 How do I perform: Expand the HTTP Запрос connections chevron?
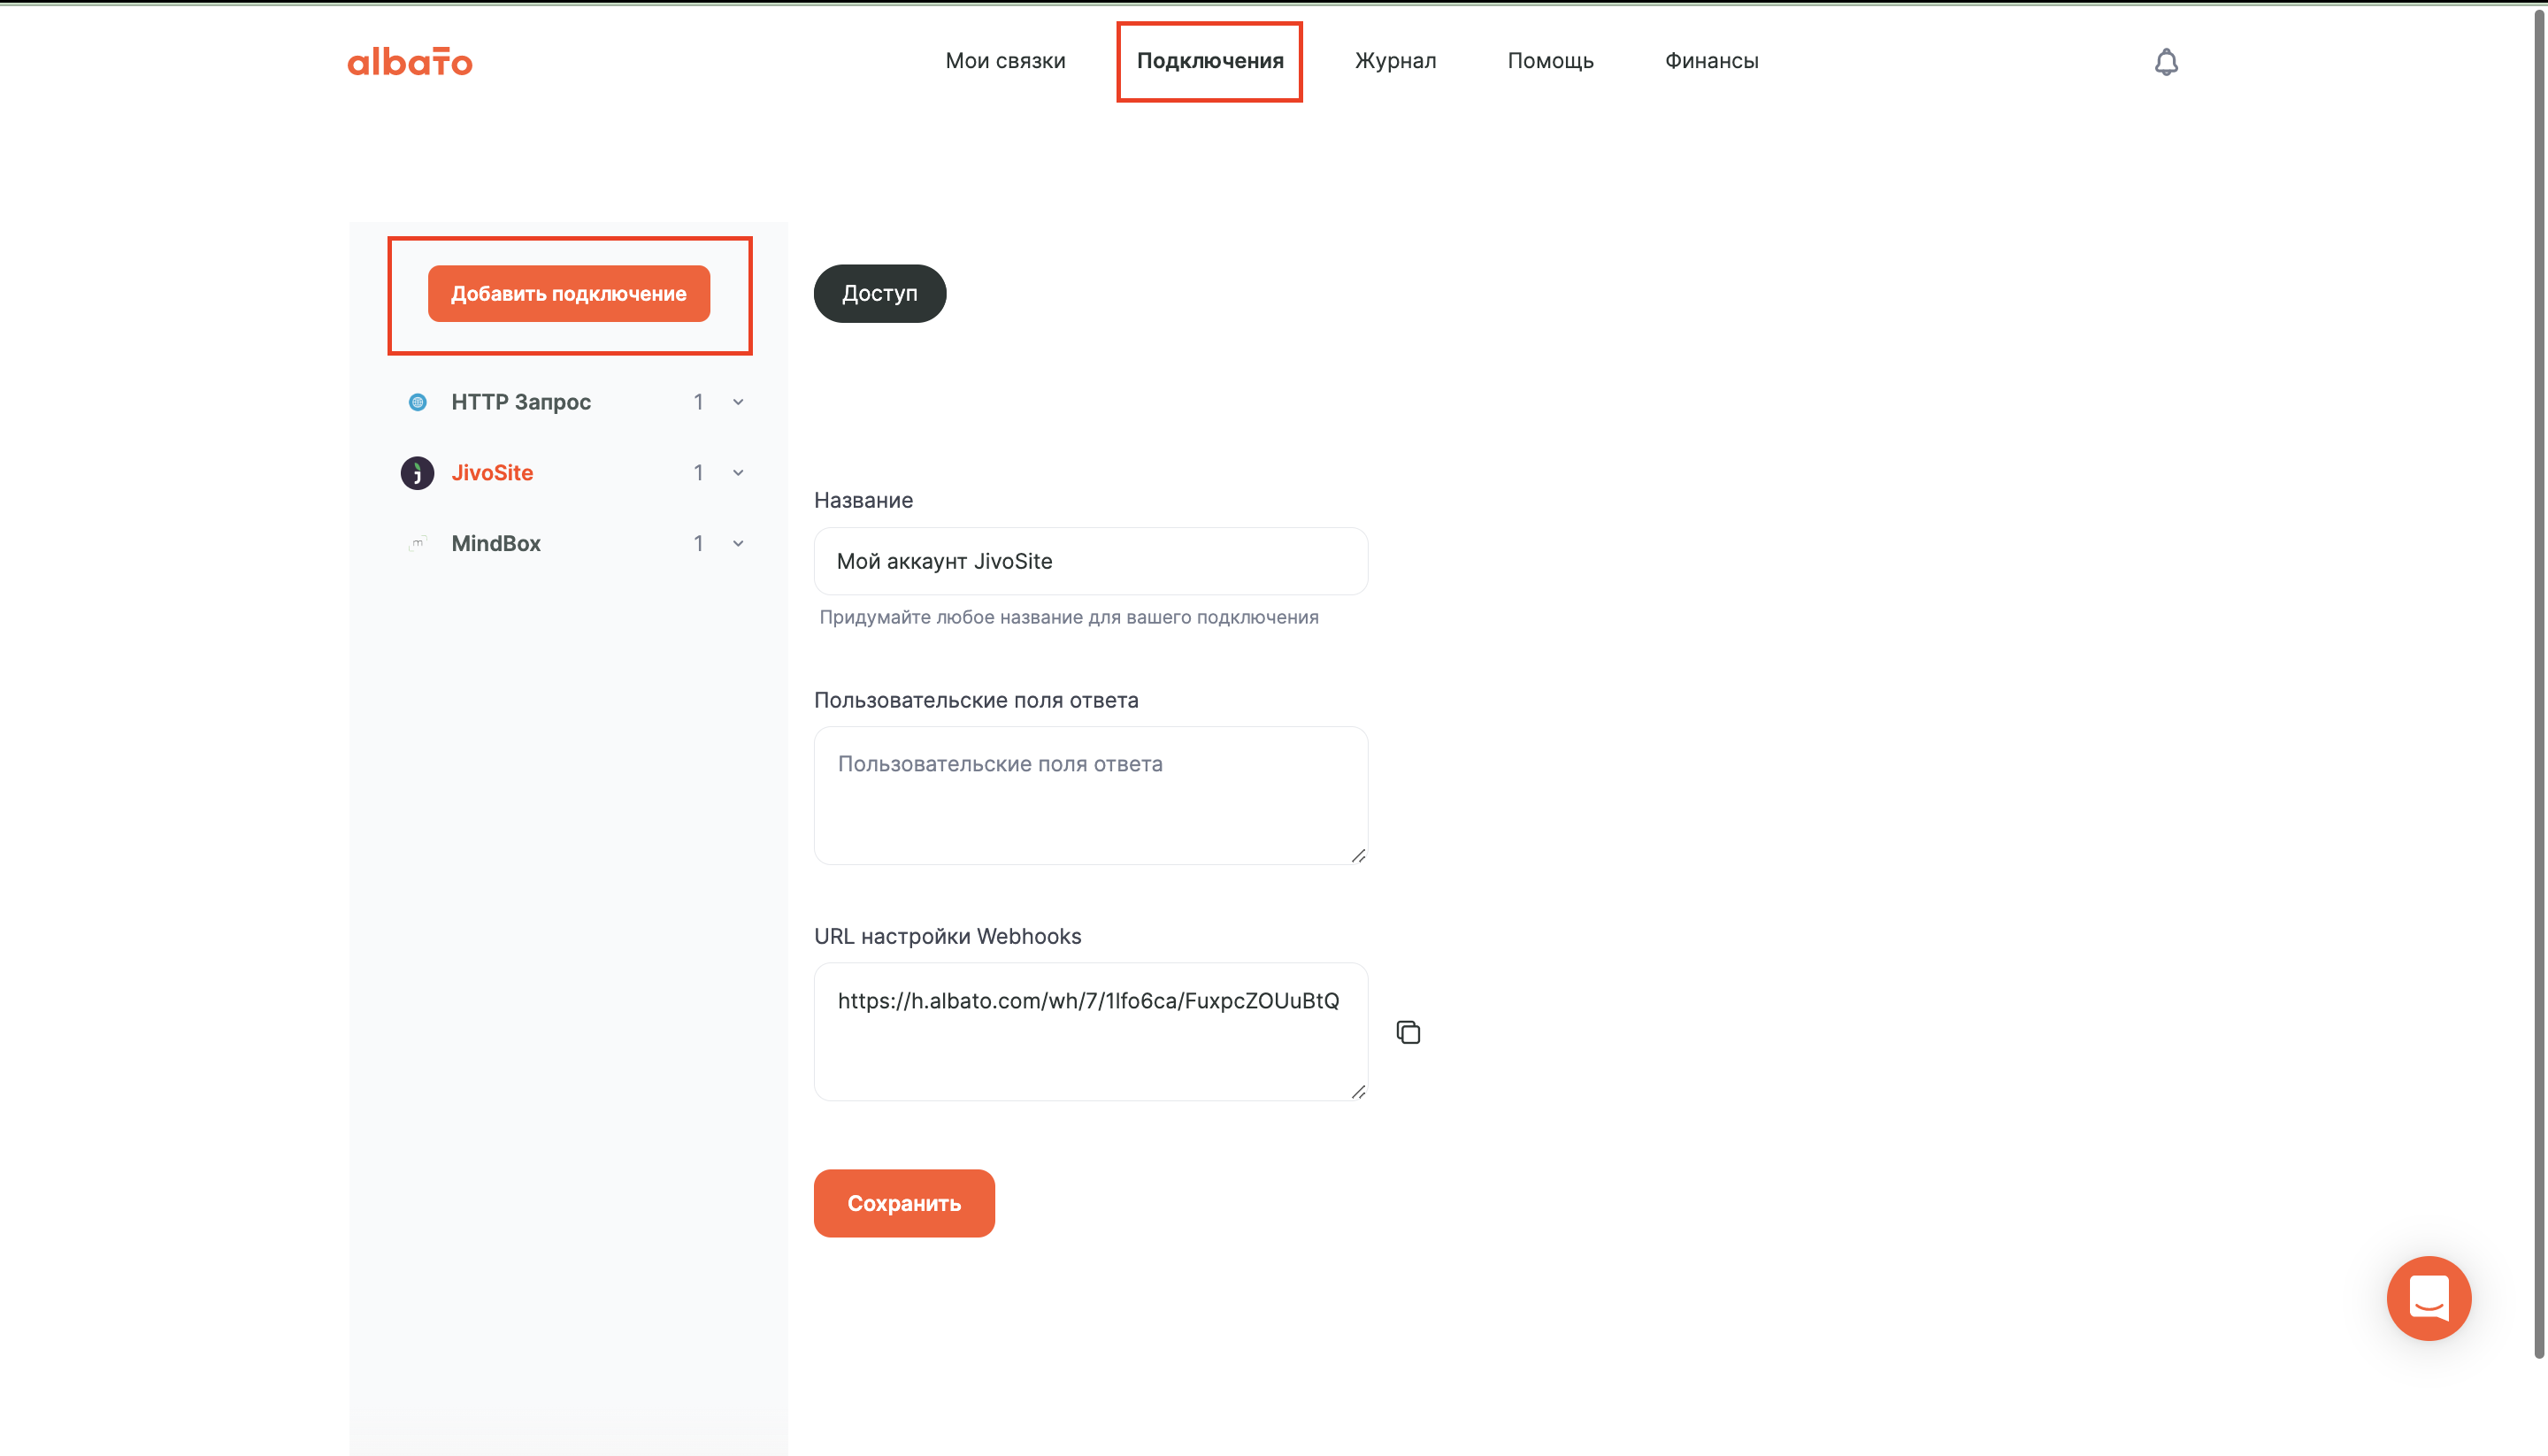point(738,402)
